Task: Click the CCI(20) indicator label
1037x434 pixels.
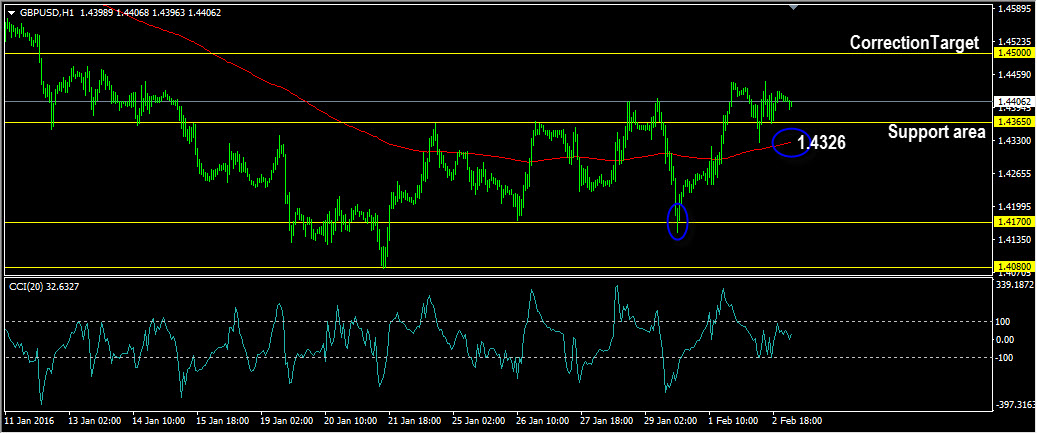Action: tap(44, 287)
